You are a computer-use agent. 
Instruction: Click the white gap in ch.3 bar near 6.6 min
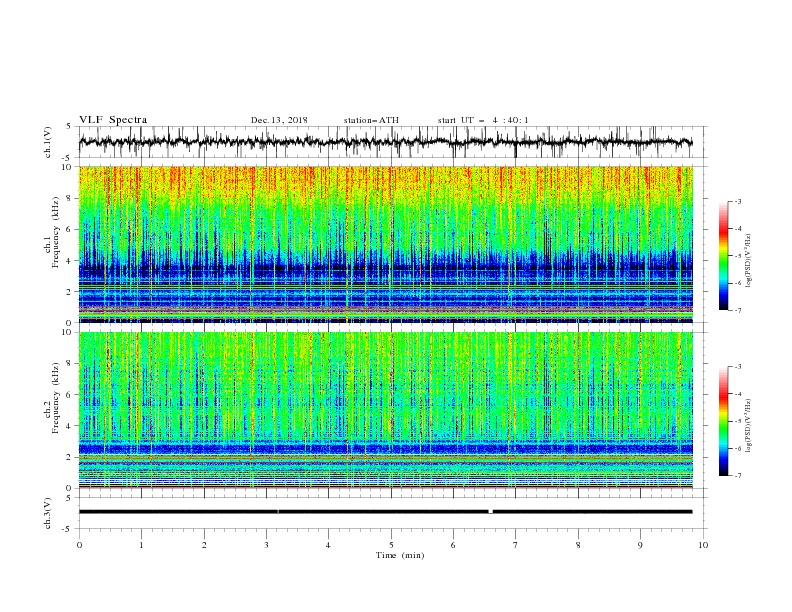[490, 512]
